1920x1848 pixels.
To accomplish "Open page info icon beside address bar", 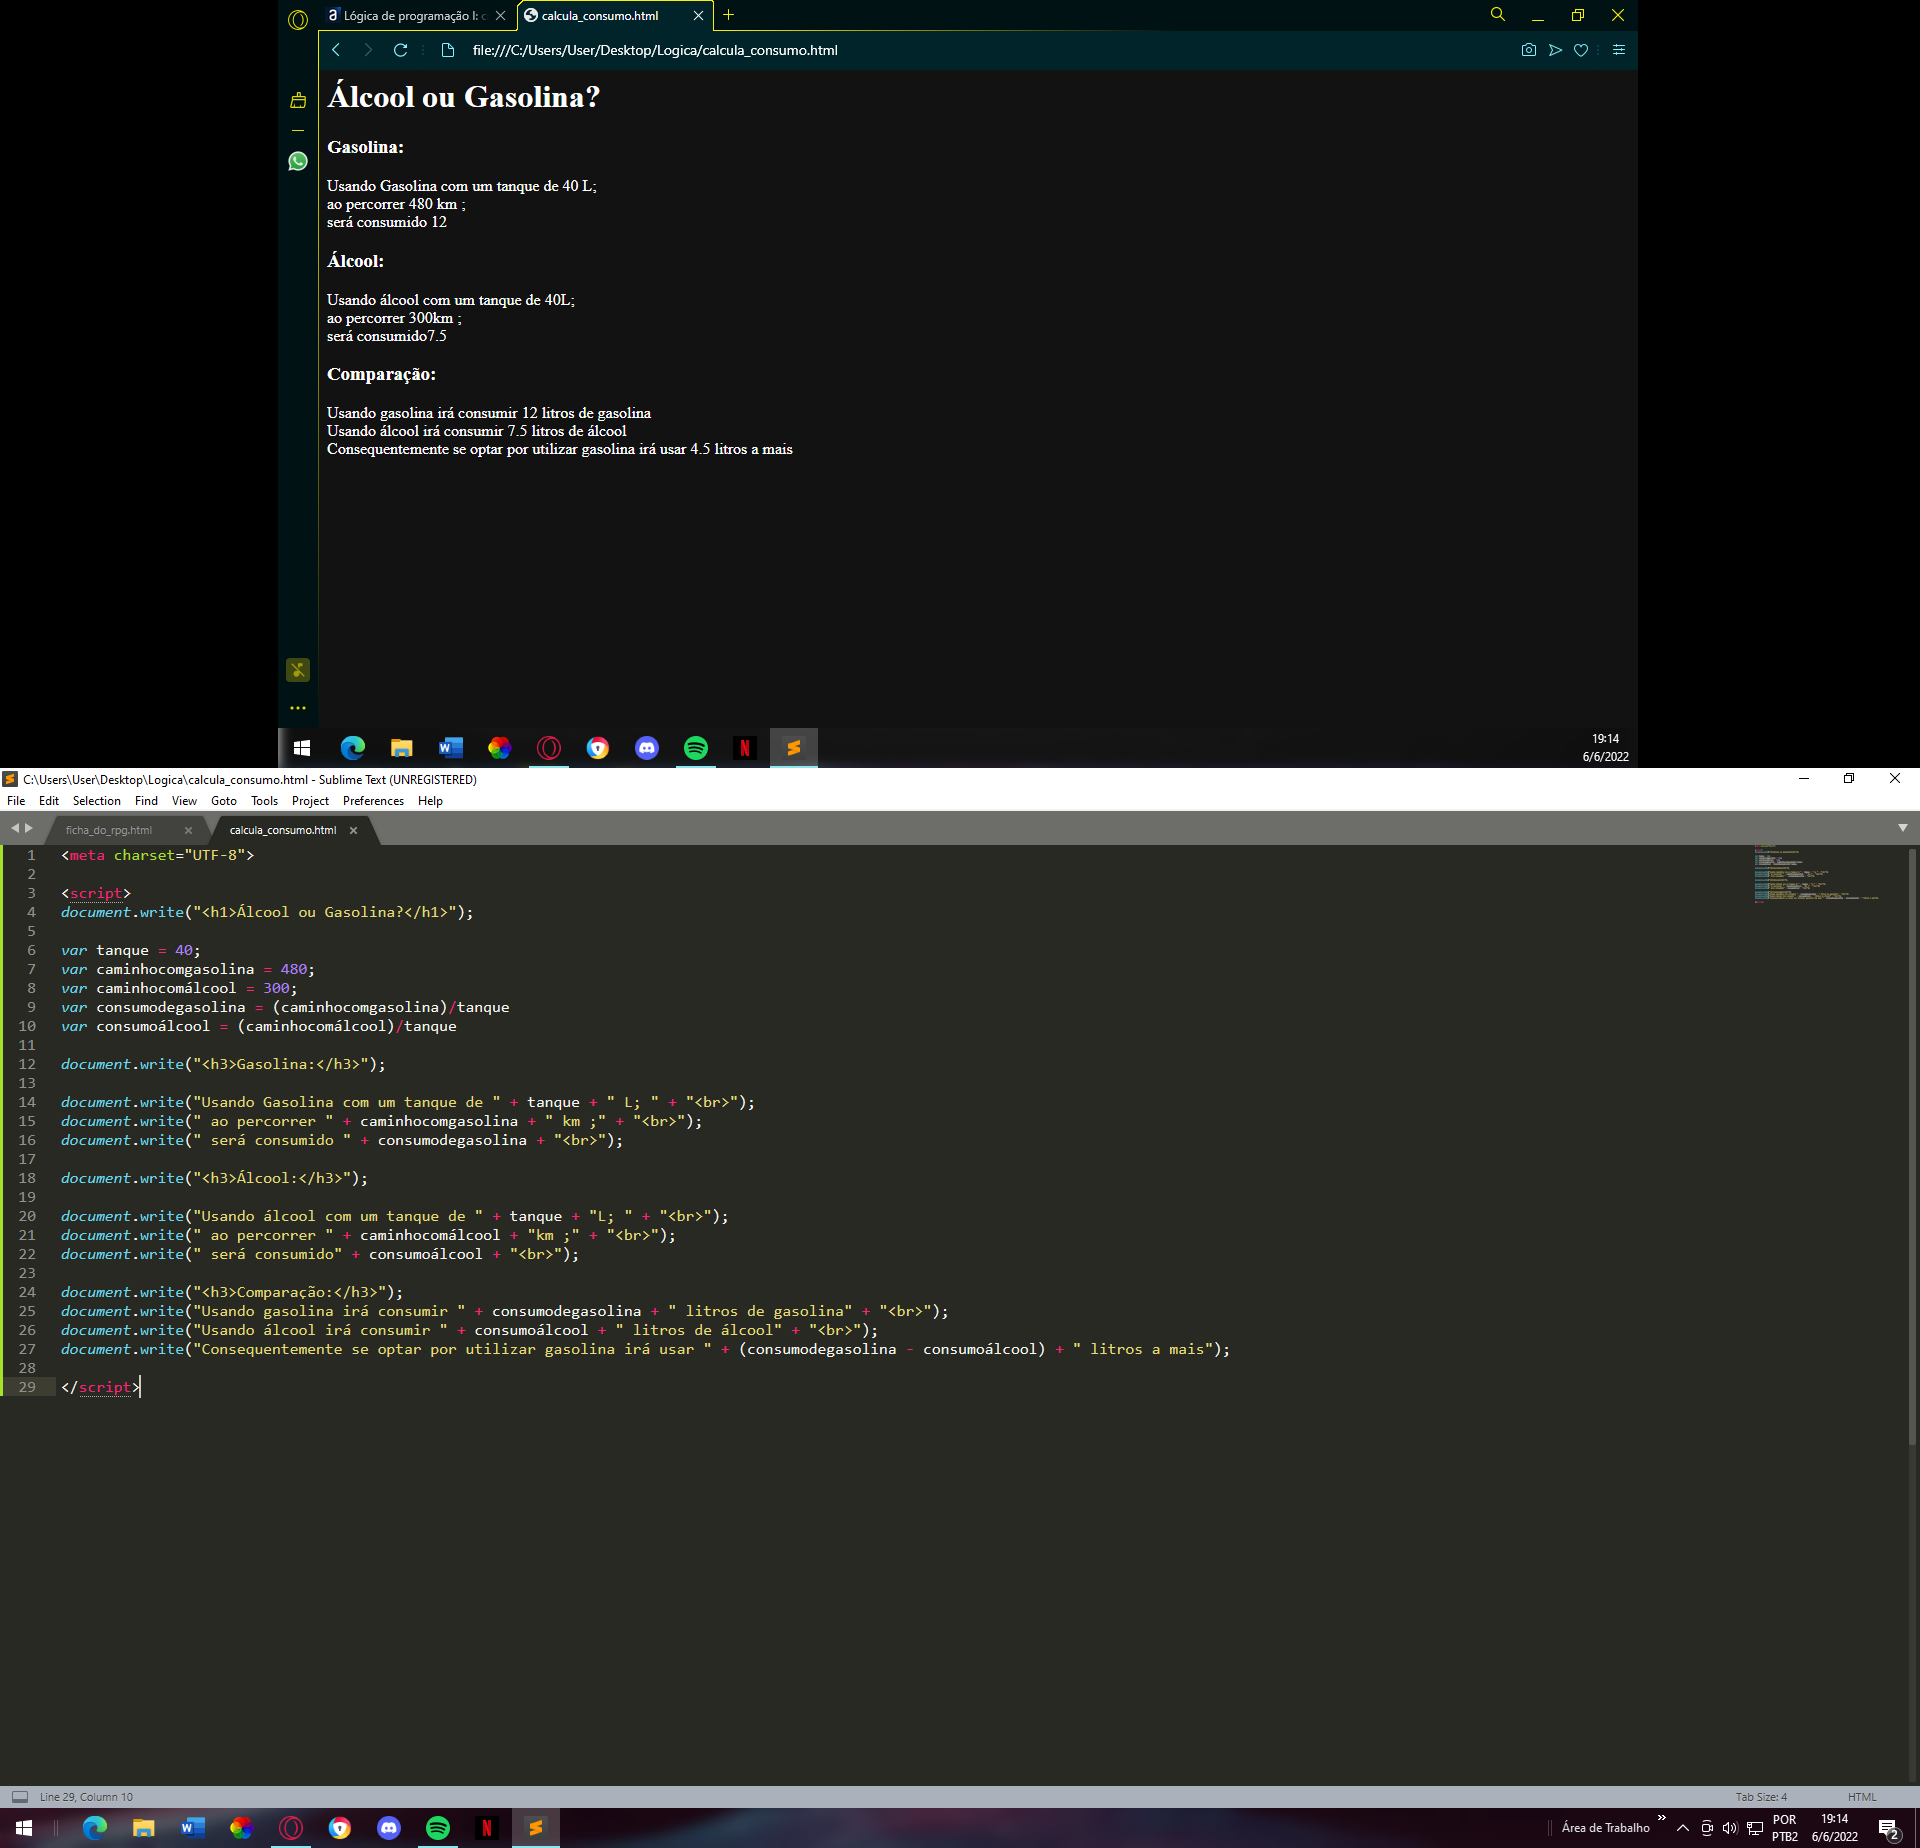I will (x=448, y=50).
